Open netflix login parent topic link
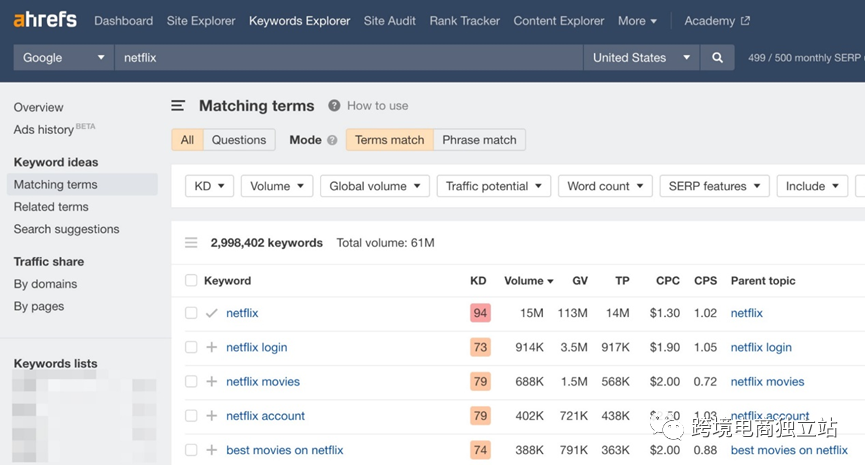This screenshot has height=465, width=865. [761, 347]
